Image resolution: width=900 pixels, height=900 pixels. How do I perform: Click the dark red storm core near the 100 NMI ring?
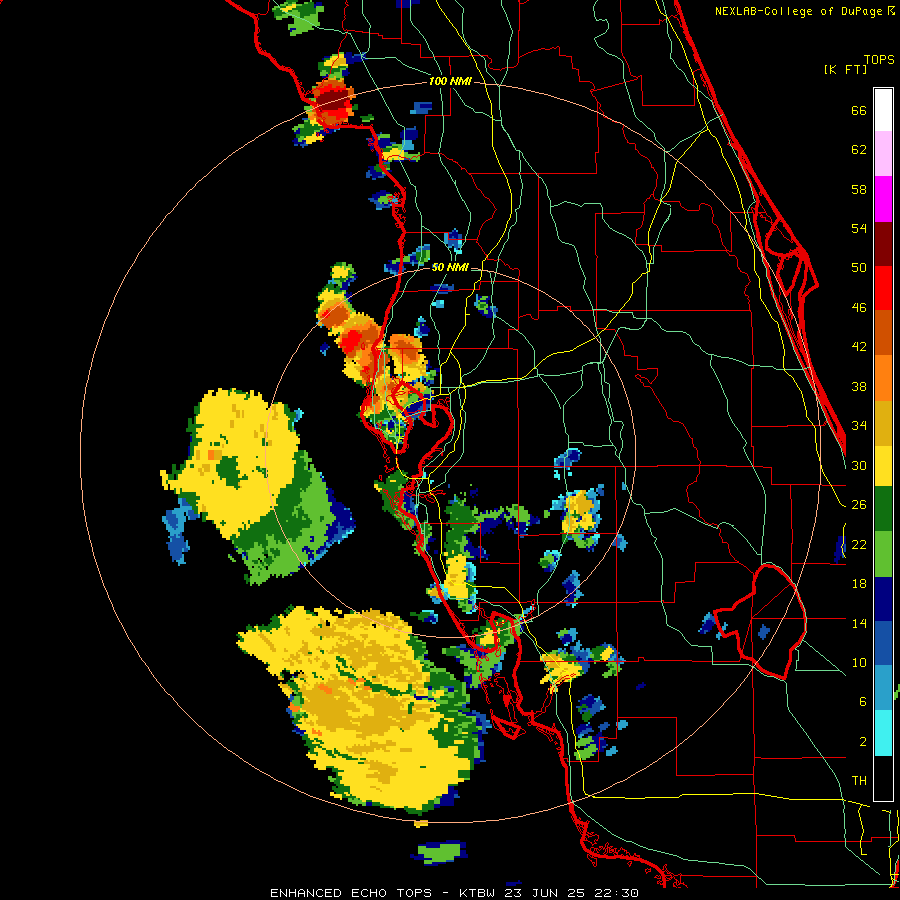click(x=333, y=100)
